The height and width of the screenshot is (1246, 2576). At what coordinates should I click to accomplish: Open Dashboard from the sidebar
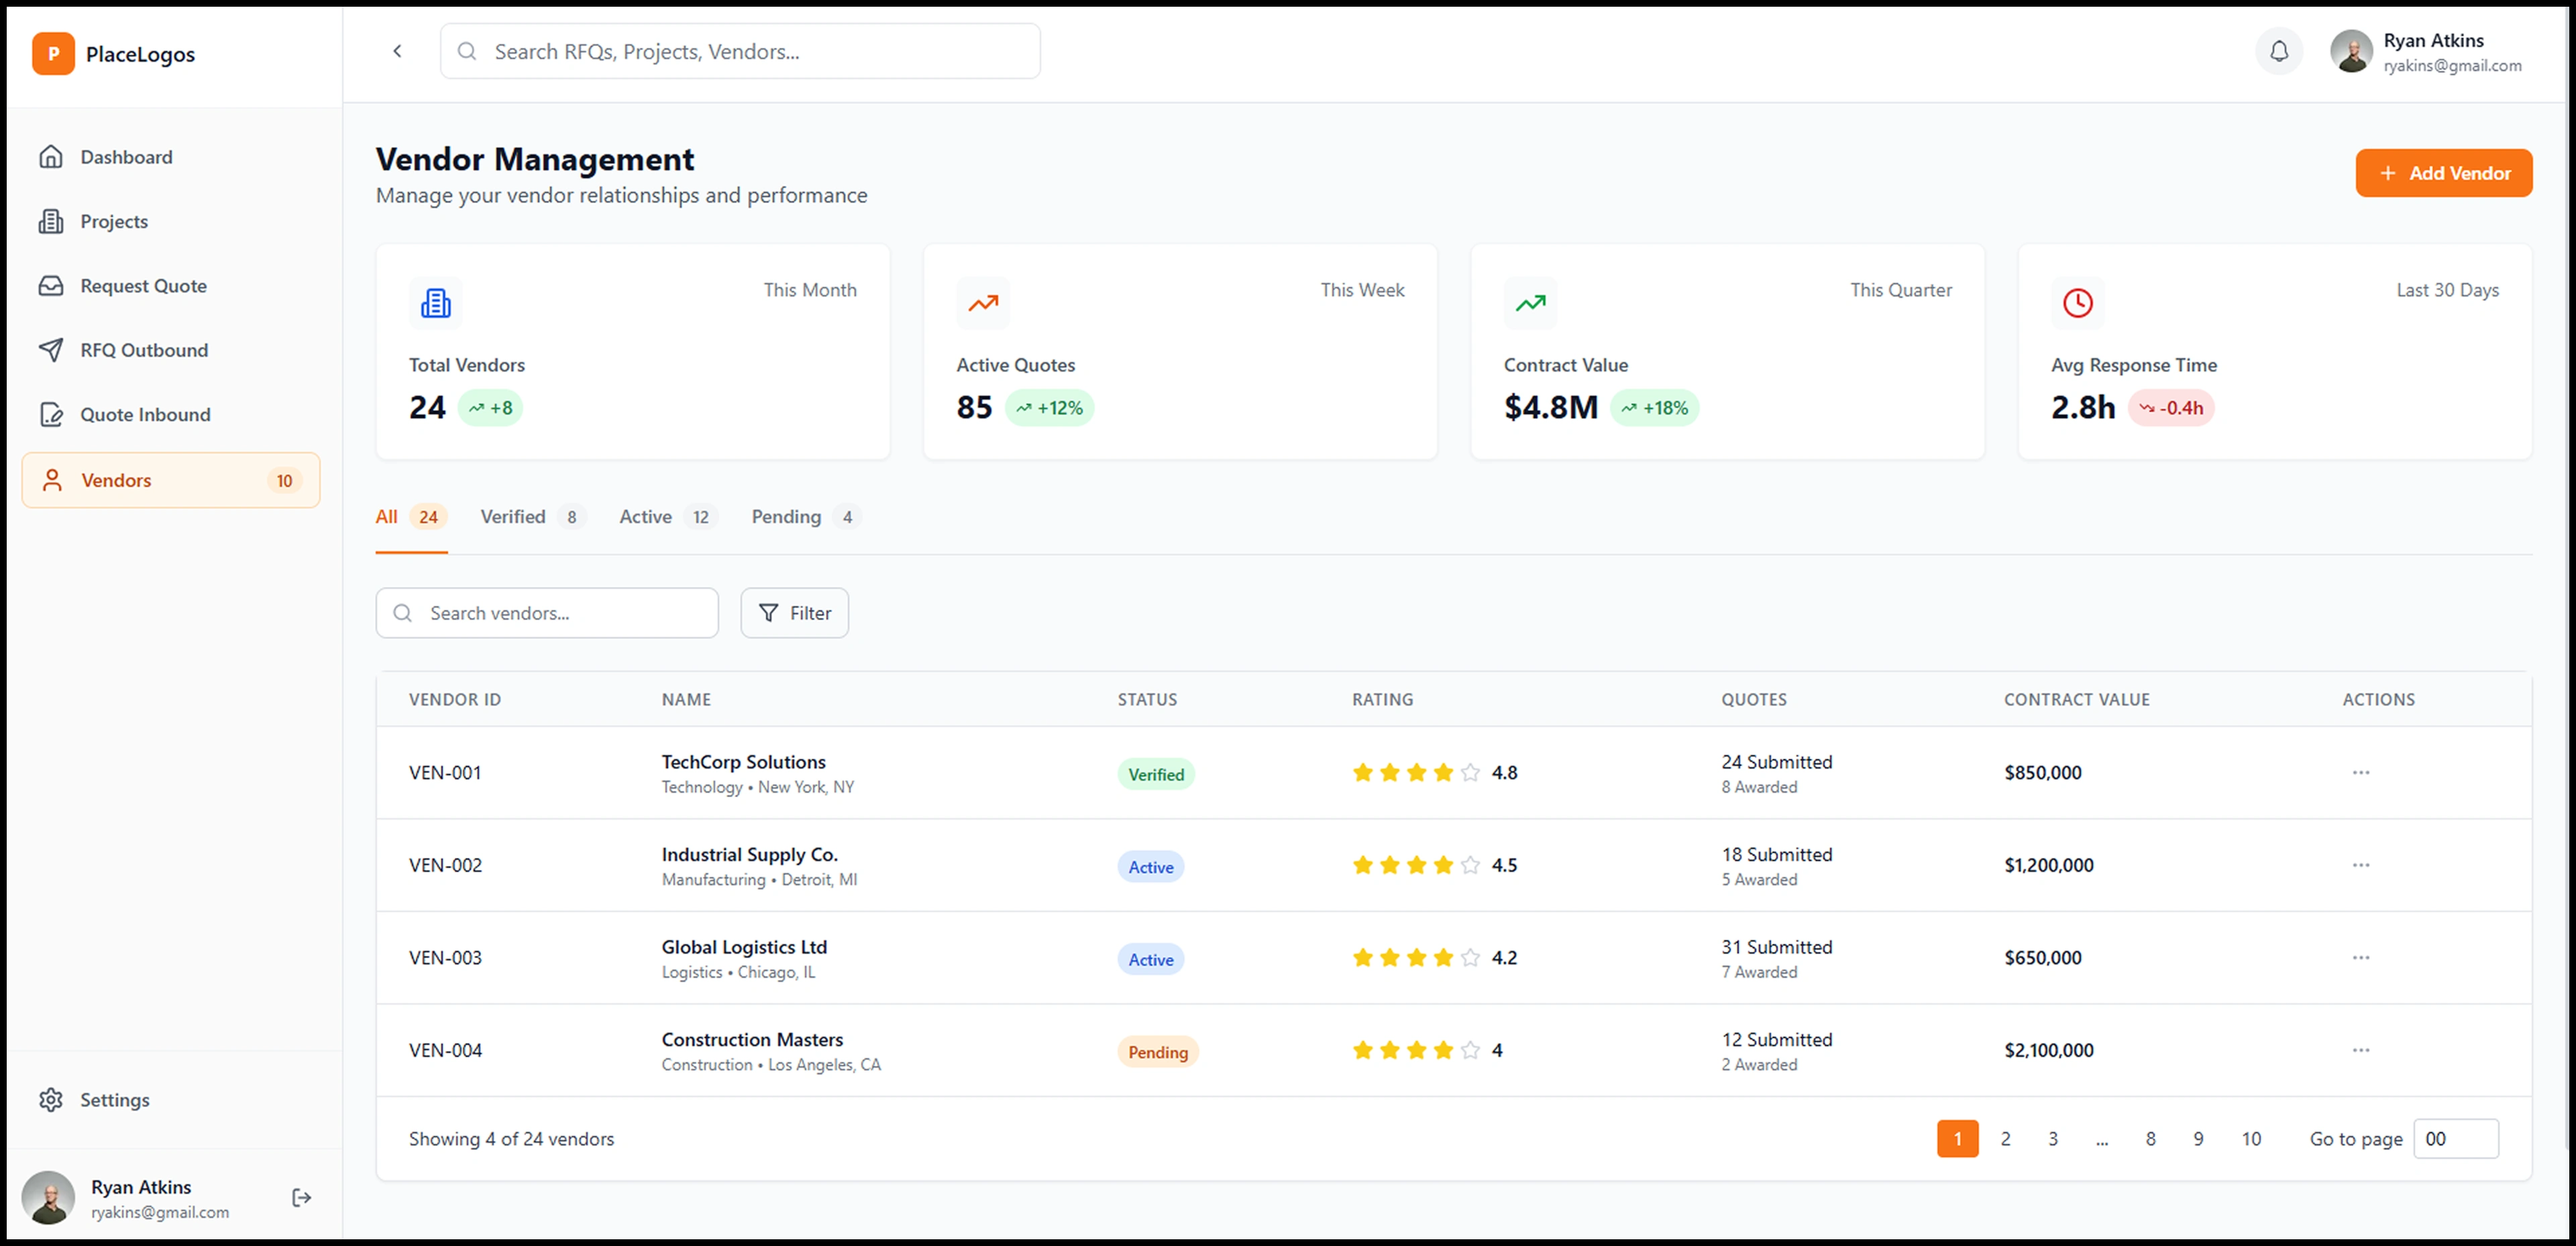(126, 157)
